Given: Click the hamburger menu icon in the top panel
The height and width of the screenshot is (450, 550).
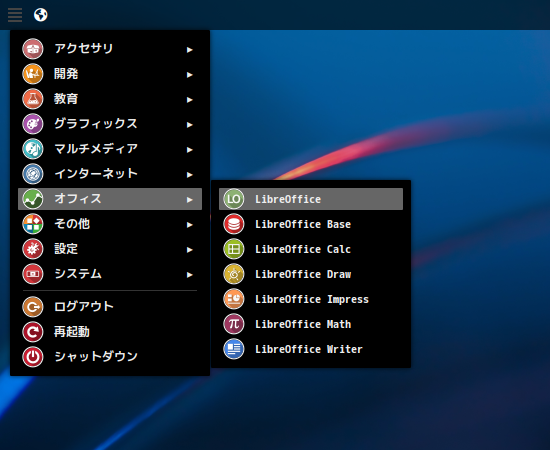Looking at the screenshot, I should [15, 15].
